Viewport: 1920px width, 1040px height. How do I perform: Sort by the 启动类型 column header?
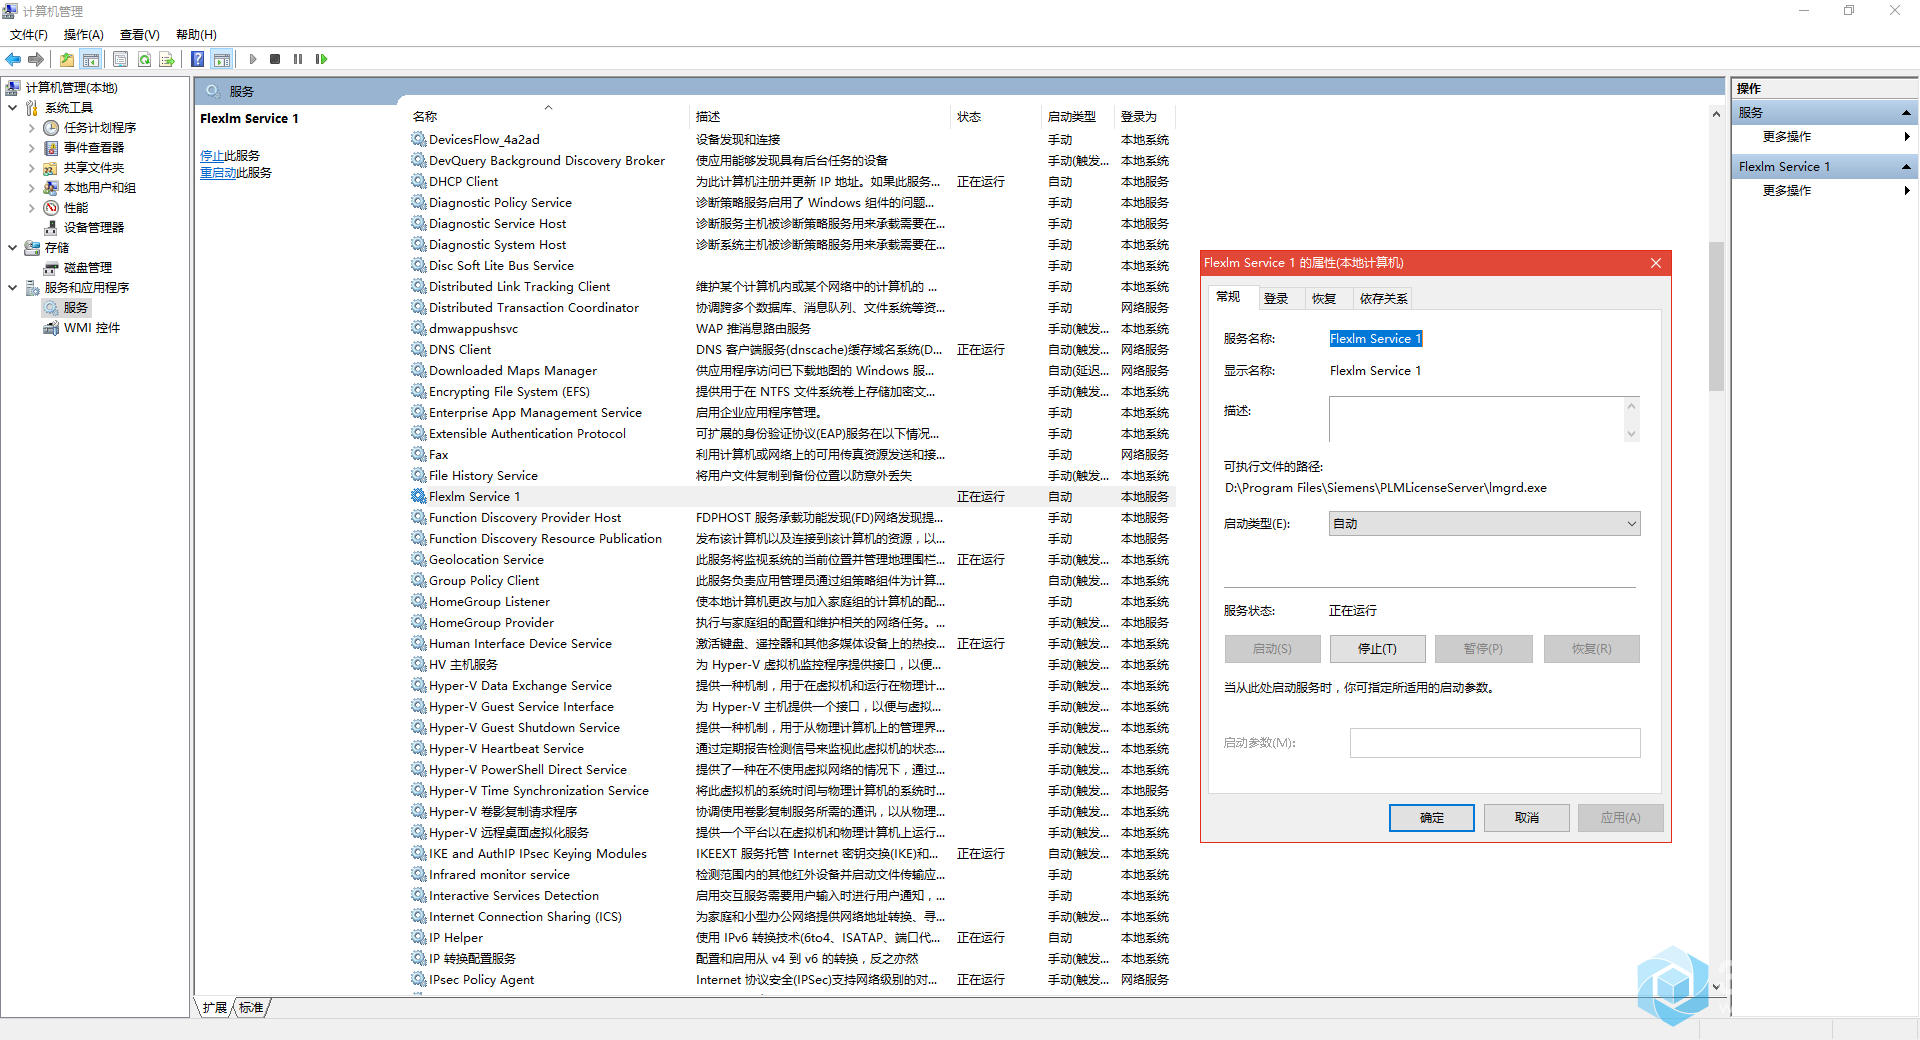[x=1077, y=117]
